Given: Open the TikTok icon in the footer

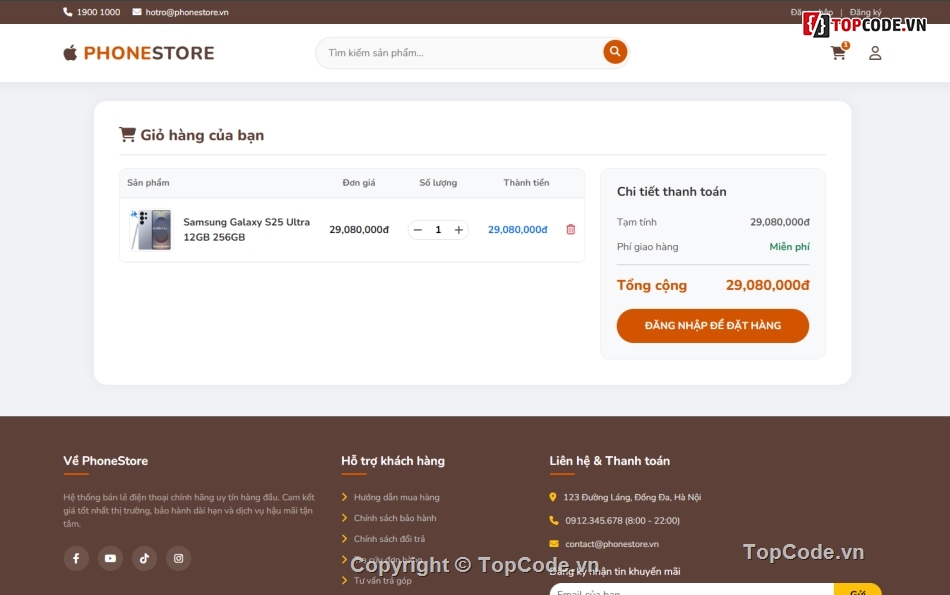Looking at the screenshot, I should point(144,558).
